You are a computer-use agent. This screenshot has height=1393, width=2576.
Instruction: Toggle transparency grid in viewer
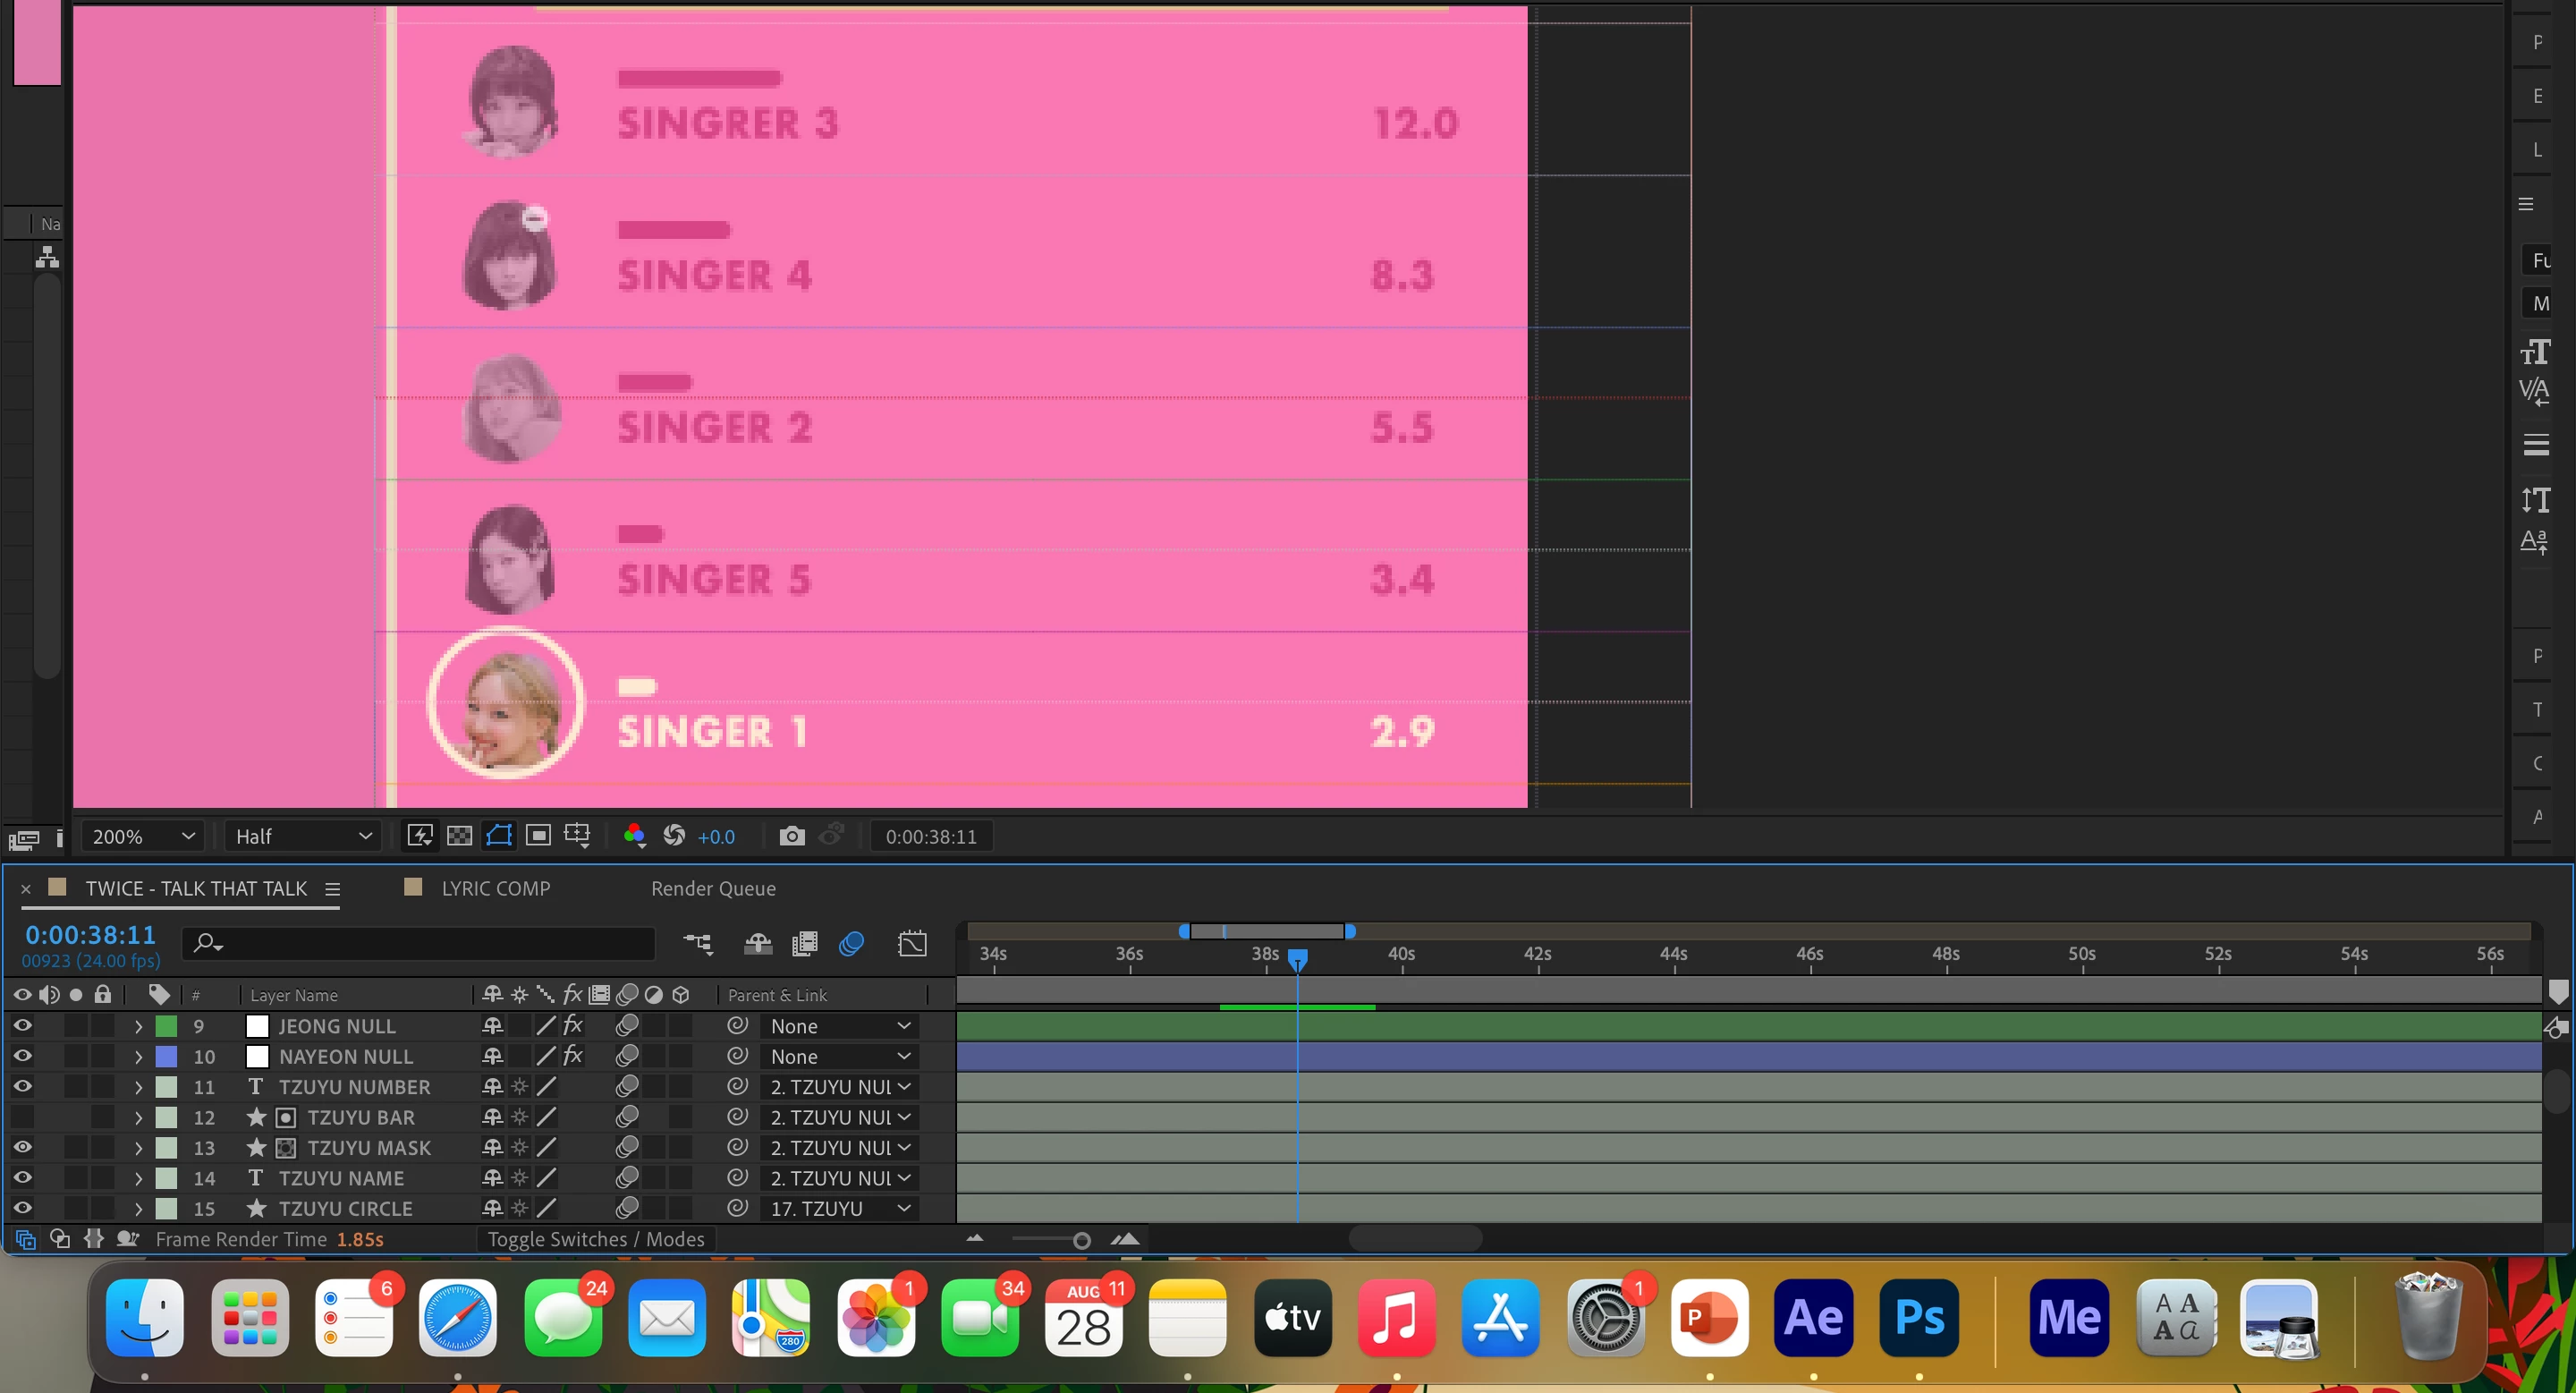click(x=459, y=836)
